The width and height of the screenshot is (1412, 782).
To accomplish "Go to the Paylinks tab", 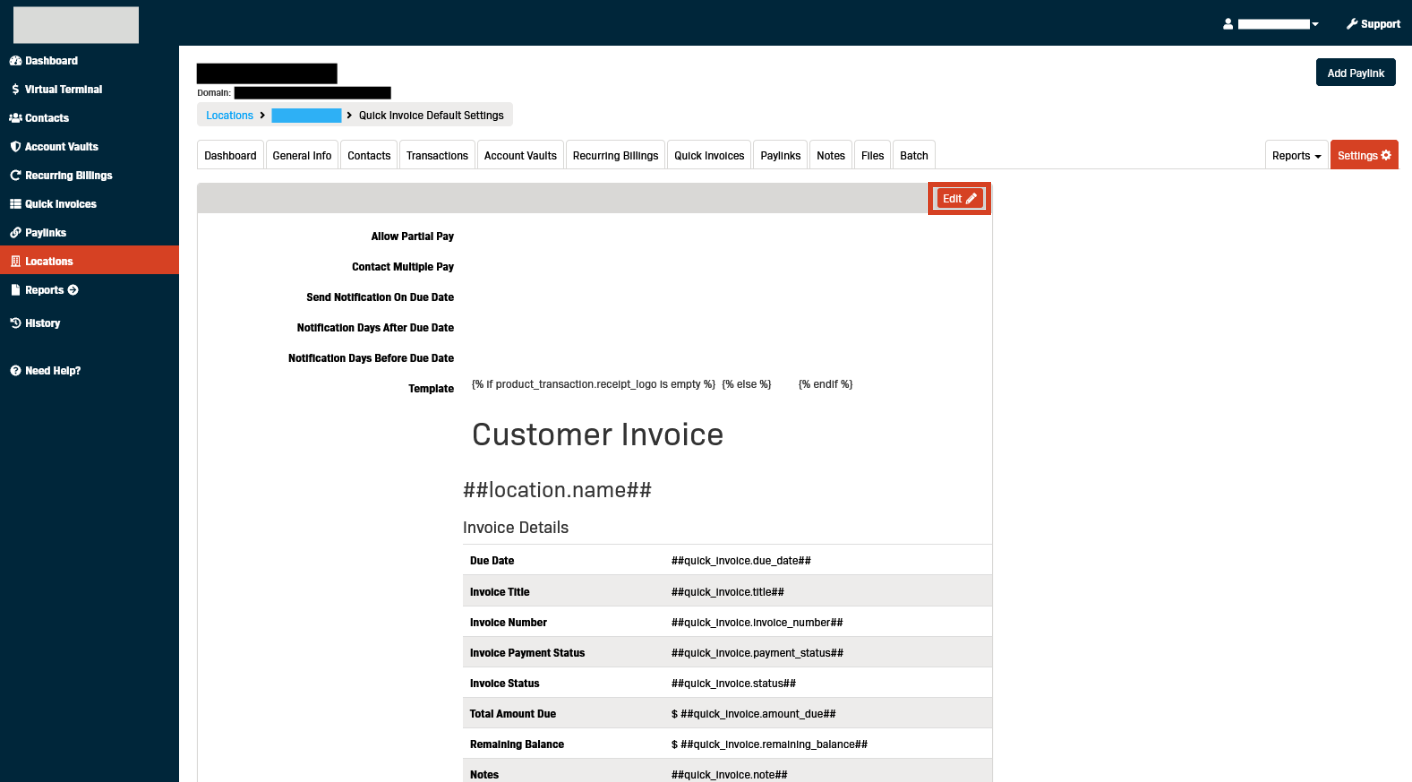I will (x=780, y=156).
